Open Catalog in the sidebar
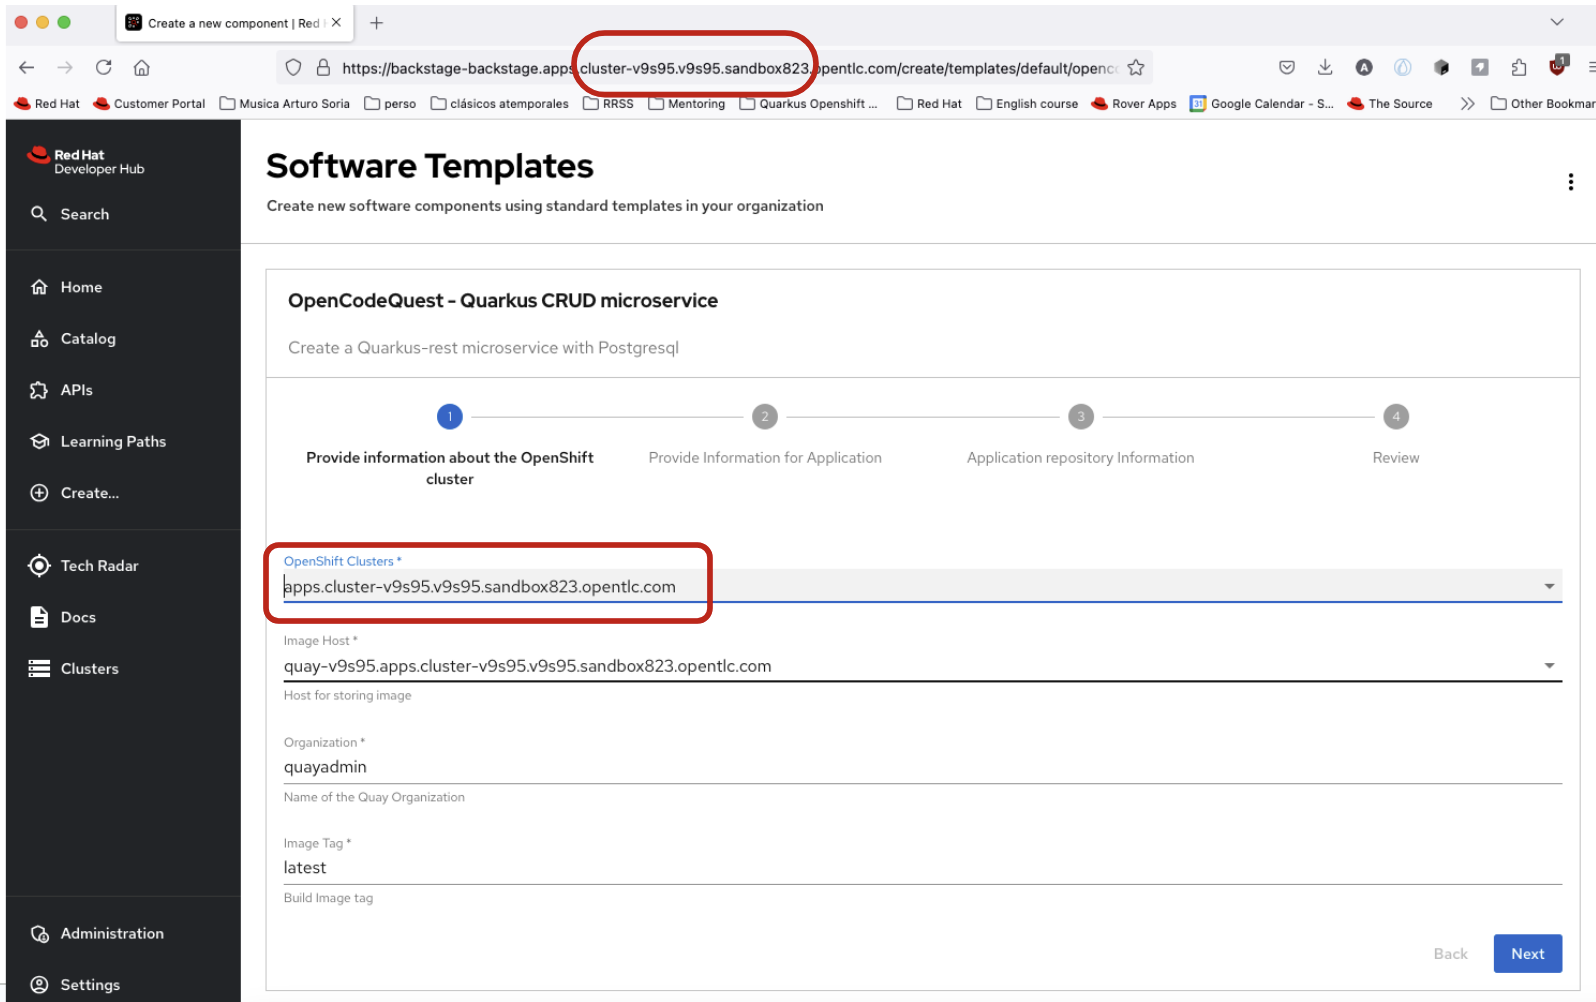 pyautogui.click(x=88, y=339)
